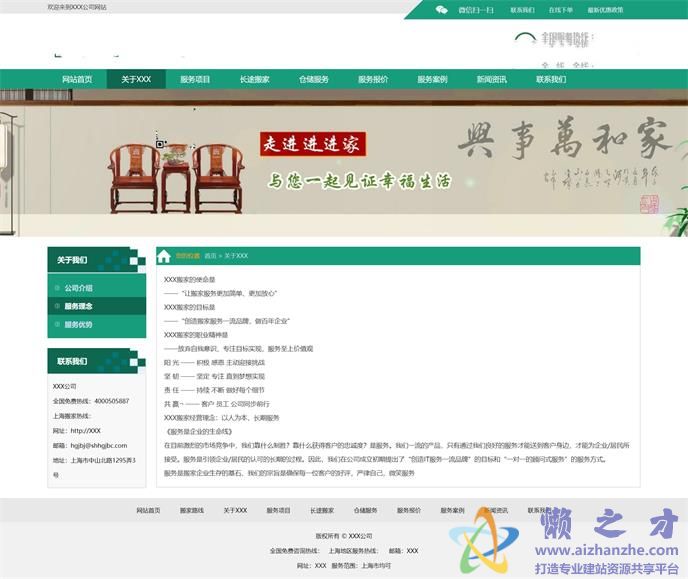Click 首页 breadcrumb link
The image size is (688, 579).
[210, 256]
